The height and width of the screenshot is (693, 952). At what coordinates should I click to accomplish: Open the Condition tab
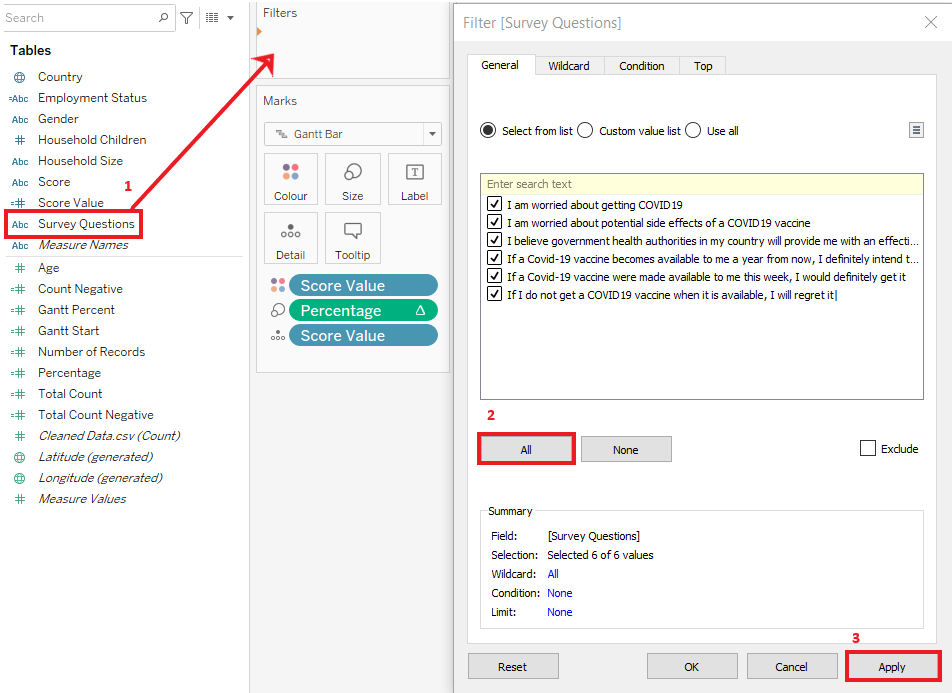[x=642, y=66]
